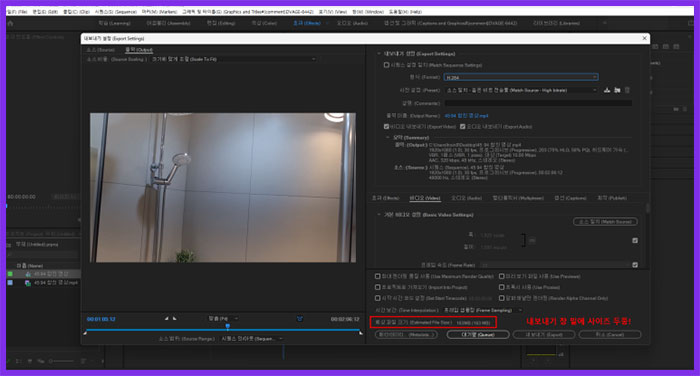
Task: Click the Set Out Point triangle icon
Action: tap(175, 318)
